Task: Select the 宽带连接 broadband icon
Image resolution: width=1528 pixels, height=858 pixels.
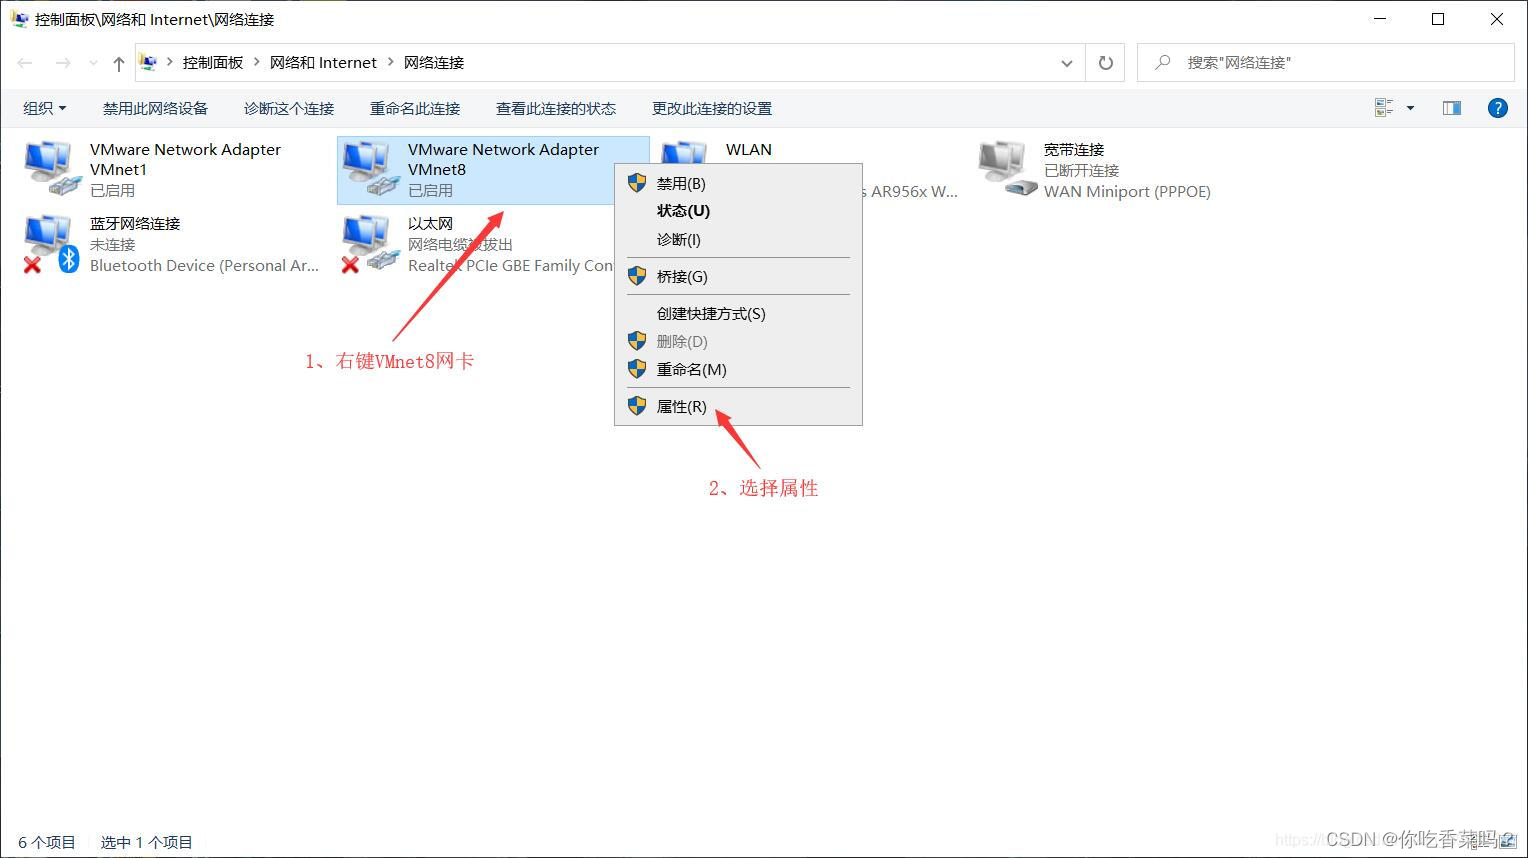Action: pyautogui.click(x=1007, y=168)
